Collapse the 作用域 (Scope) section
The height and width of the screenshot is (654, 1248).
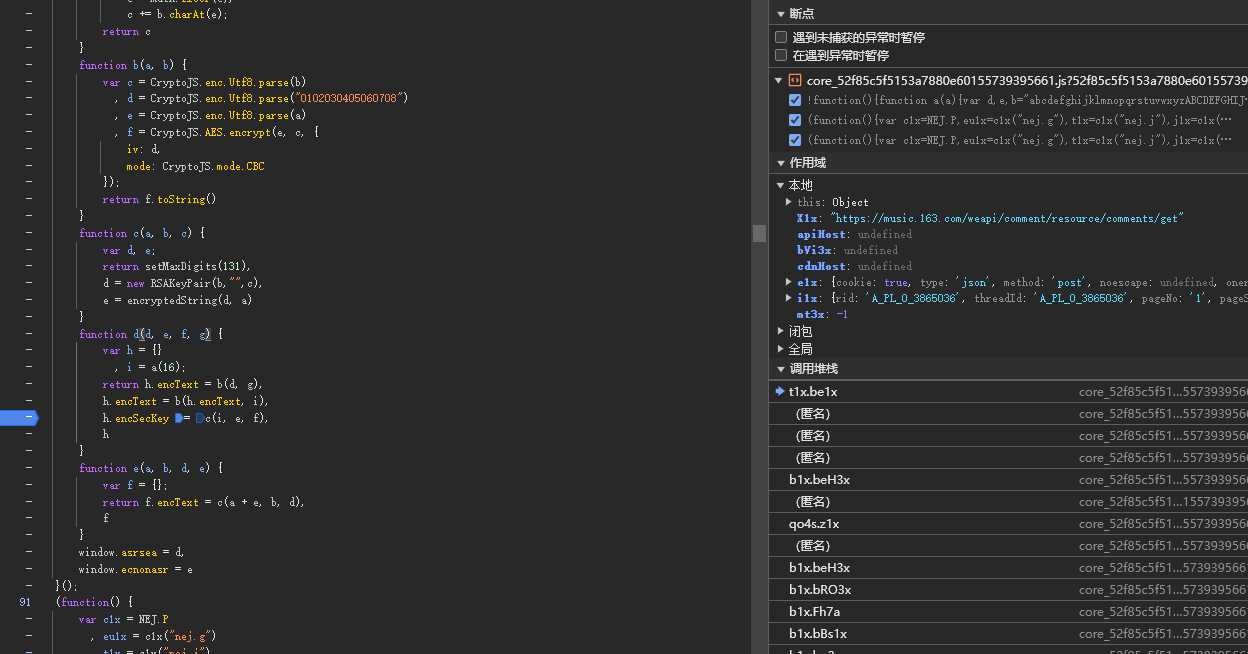coord(781,163)
